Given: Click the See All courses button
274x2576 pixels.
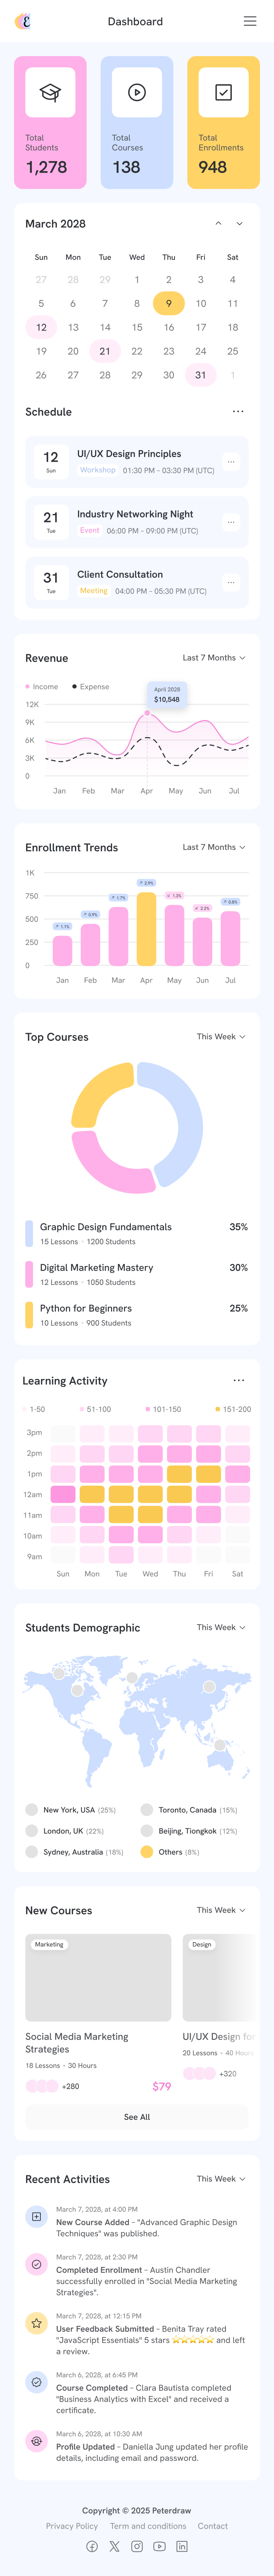Looking at the screenshot, I should pos(137,2117).
